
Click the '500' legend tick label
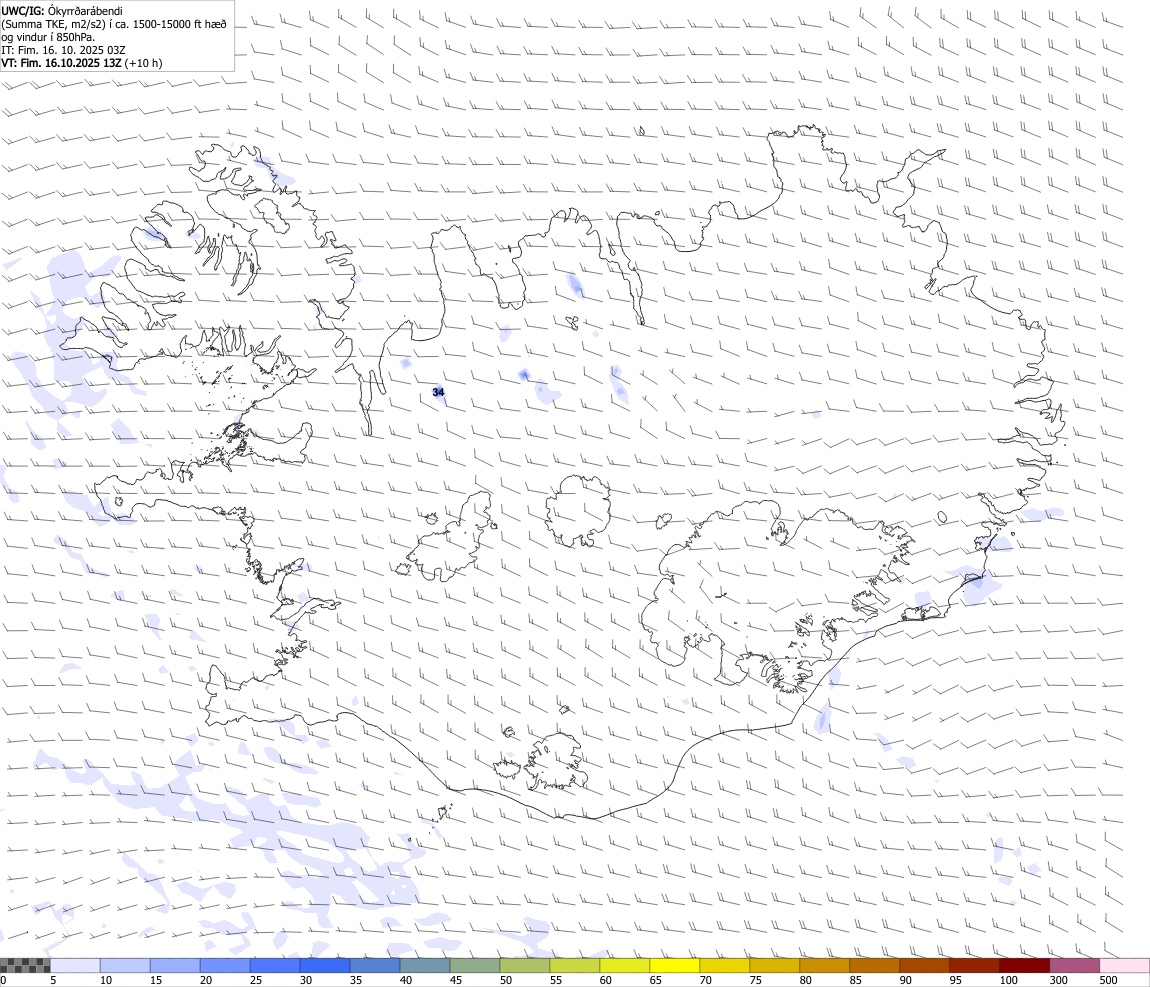pyautogui.click(x=1108, y=980)
